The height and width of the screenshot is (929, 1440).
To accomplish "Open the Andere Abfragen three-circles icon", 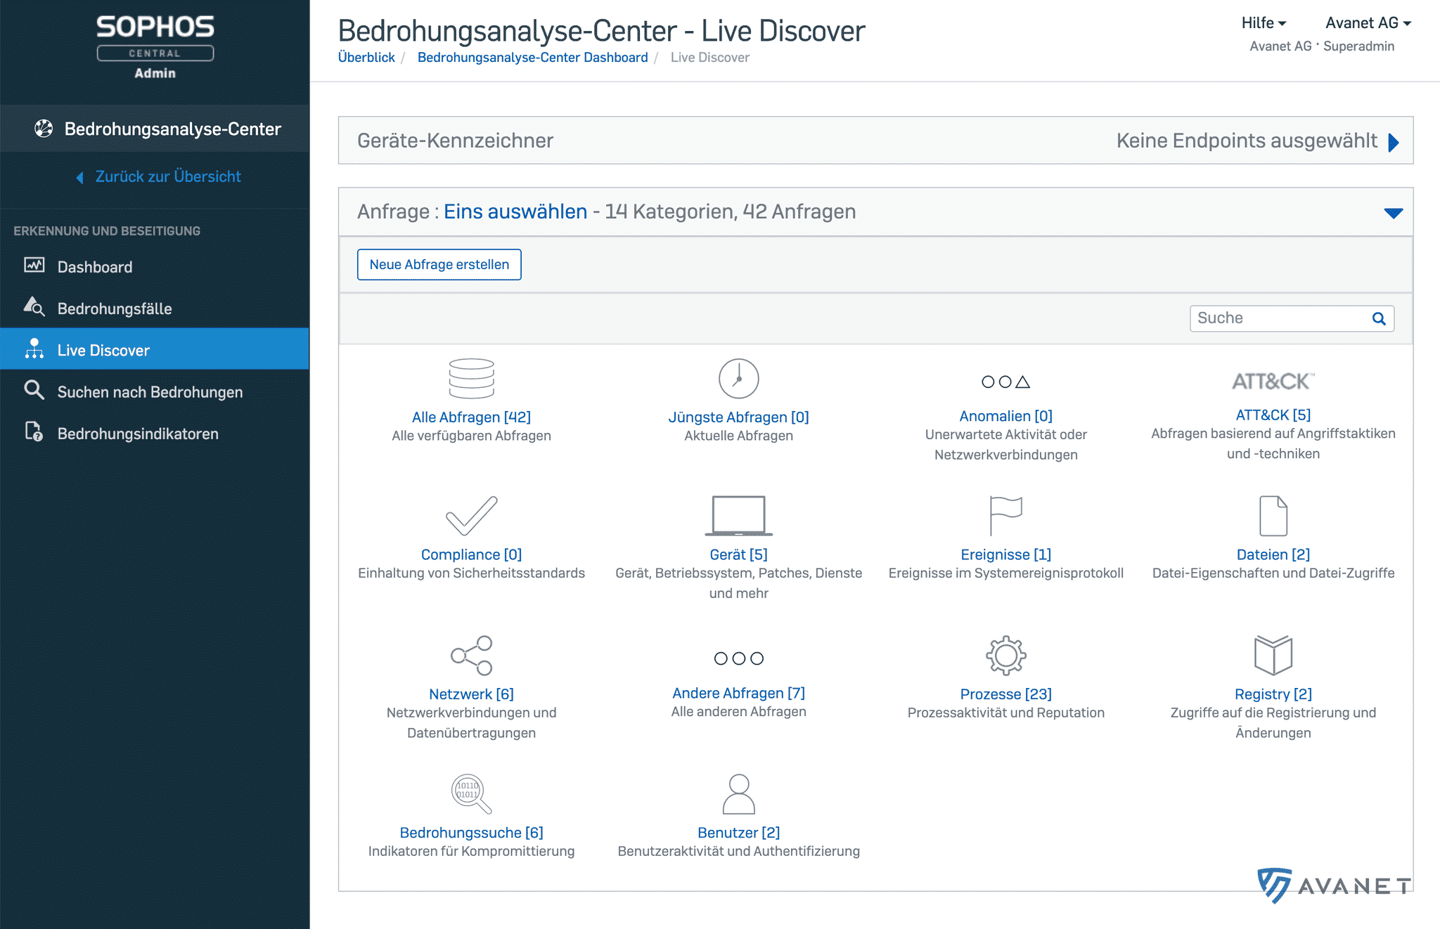I will pyautogui.click(x=739, y=658).
